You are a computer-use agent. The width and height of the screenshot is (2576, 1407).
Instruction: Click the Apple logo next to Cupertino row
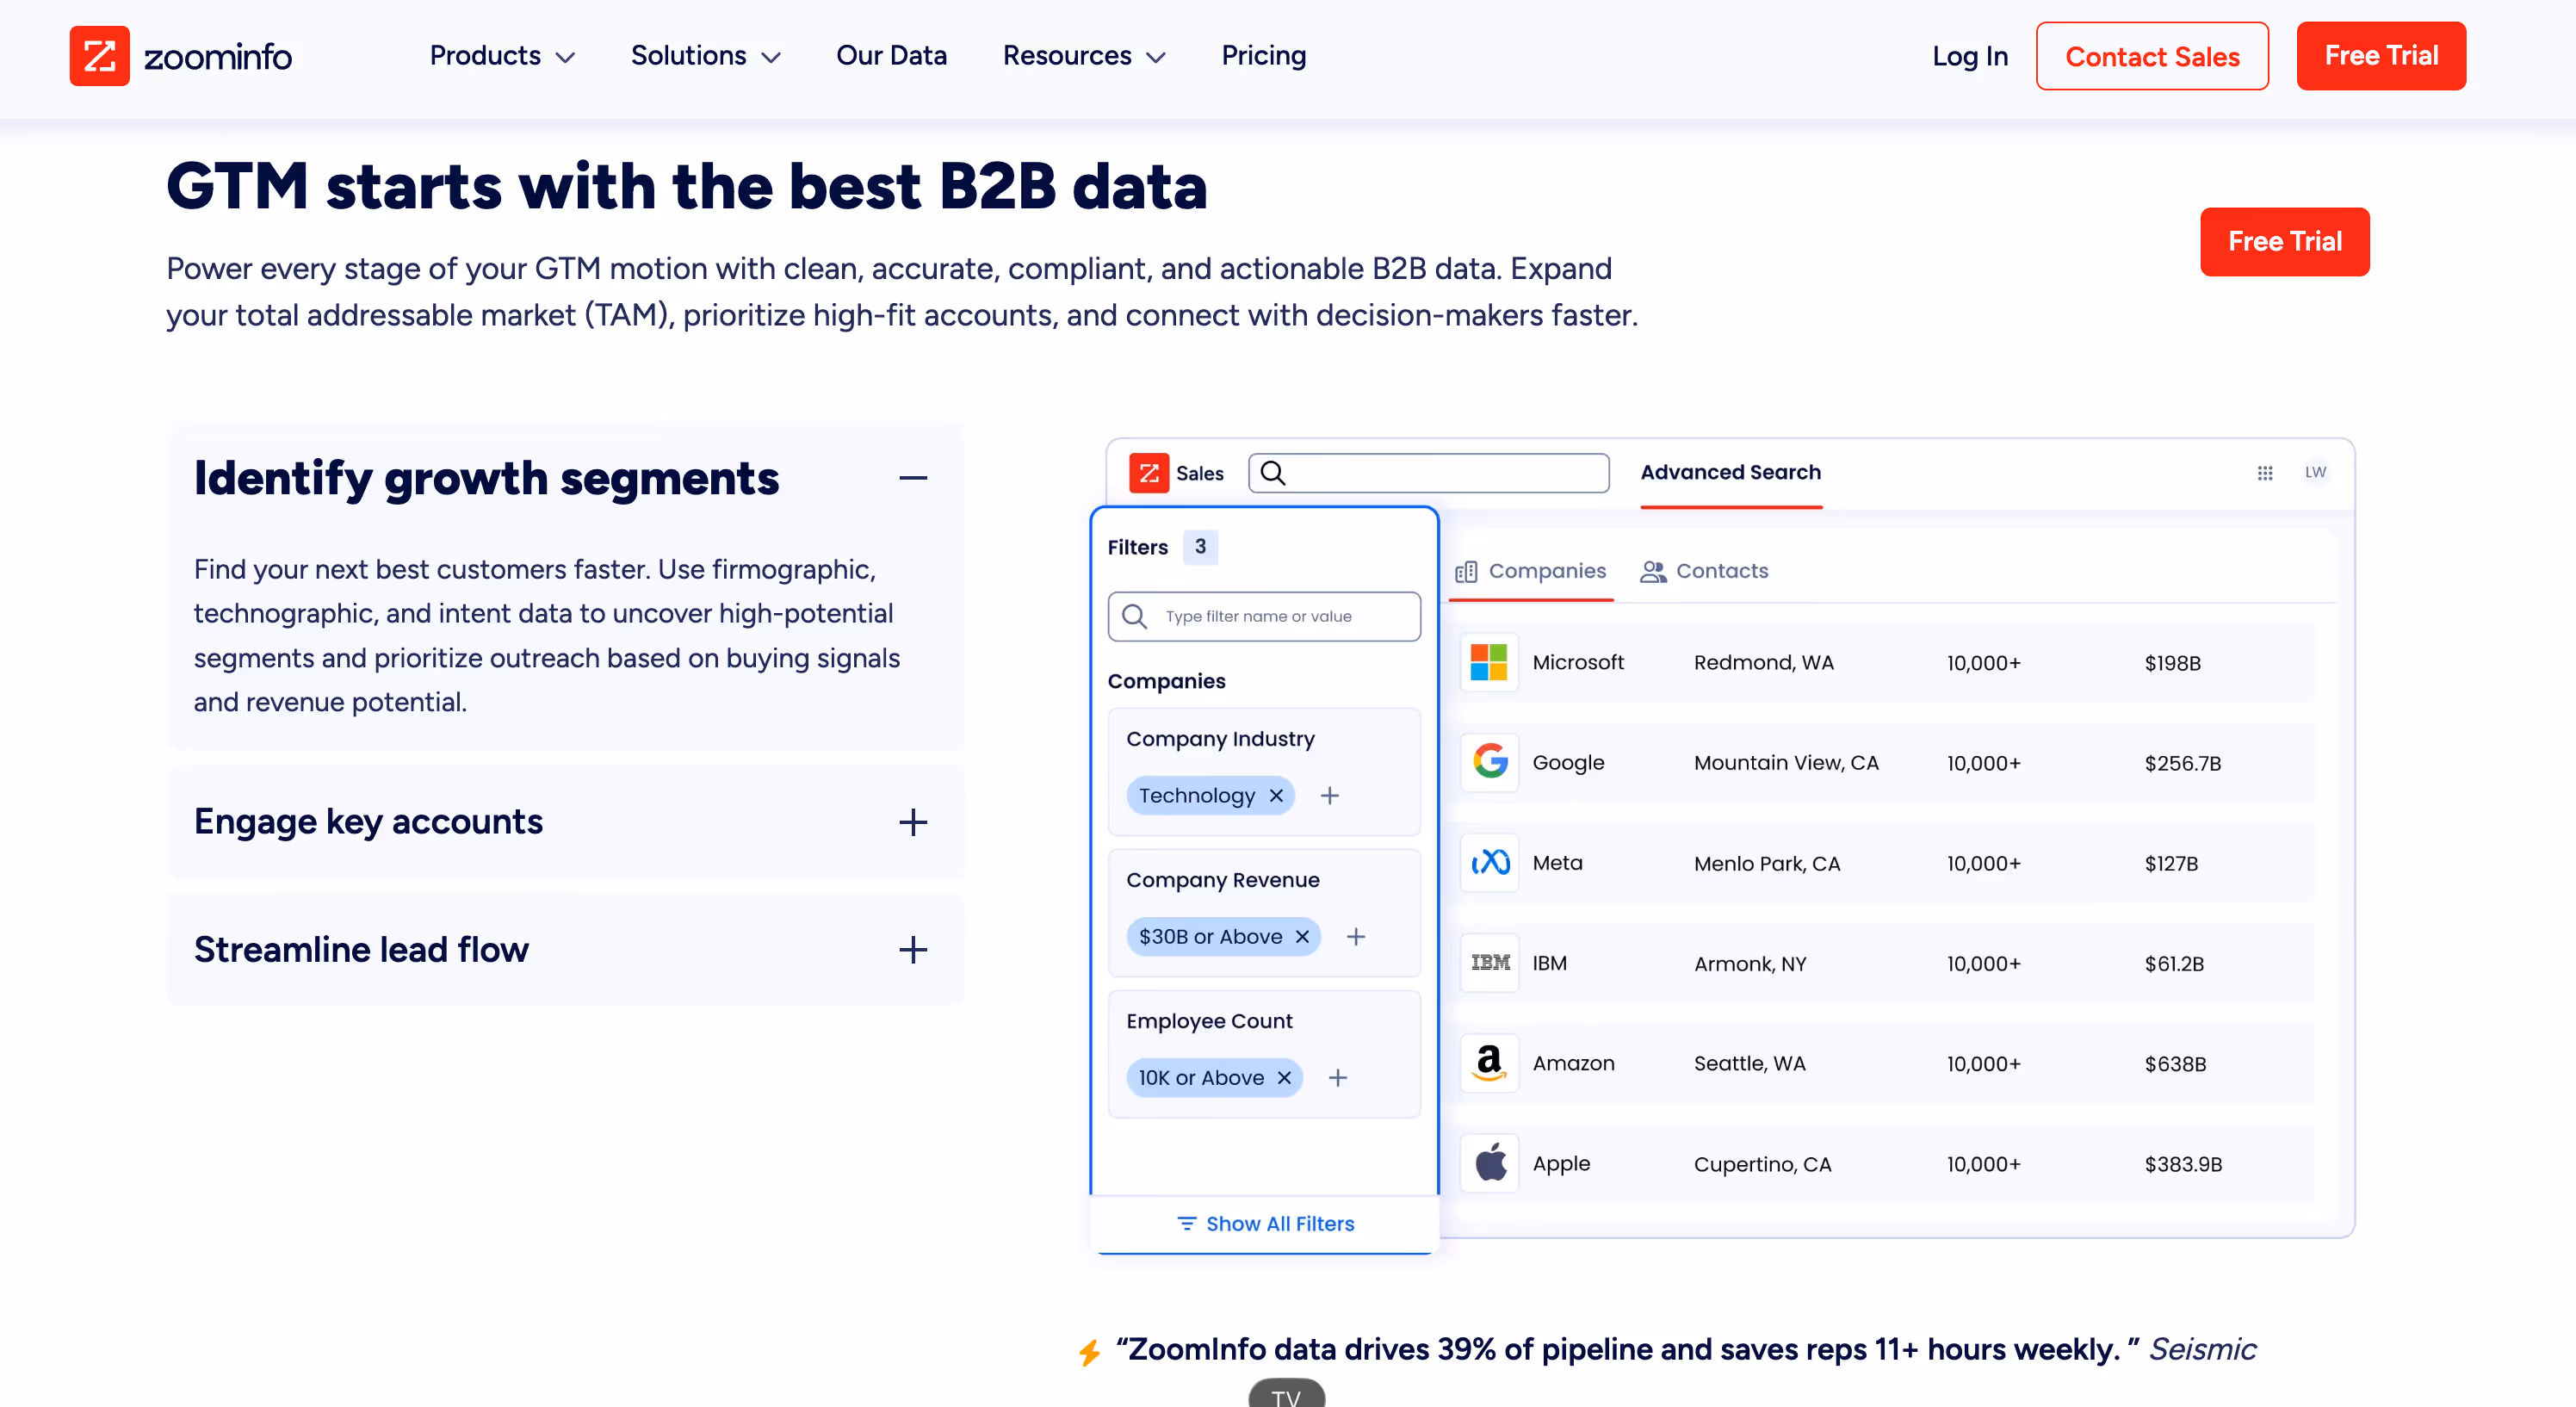tap(1489, 1163)
